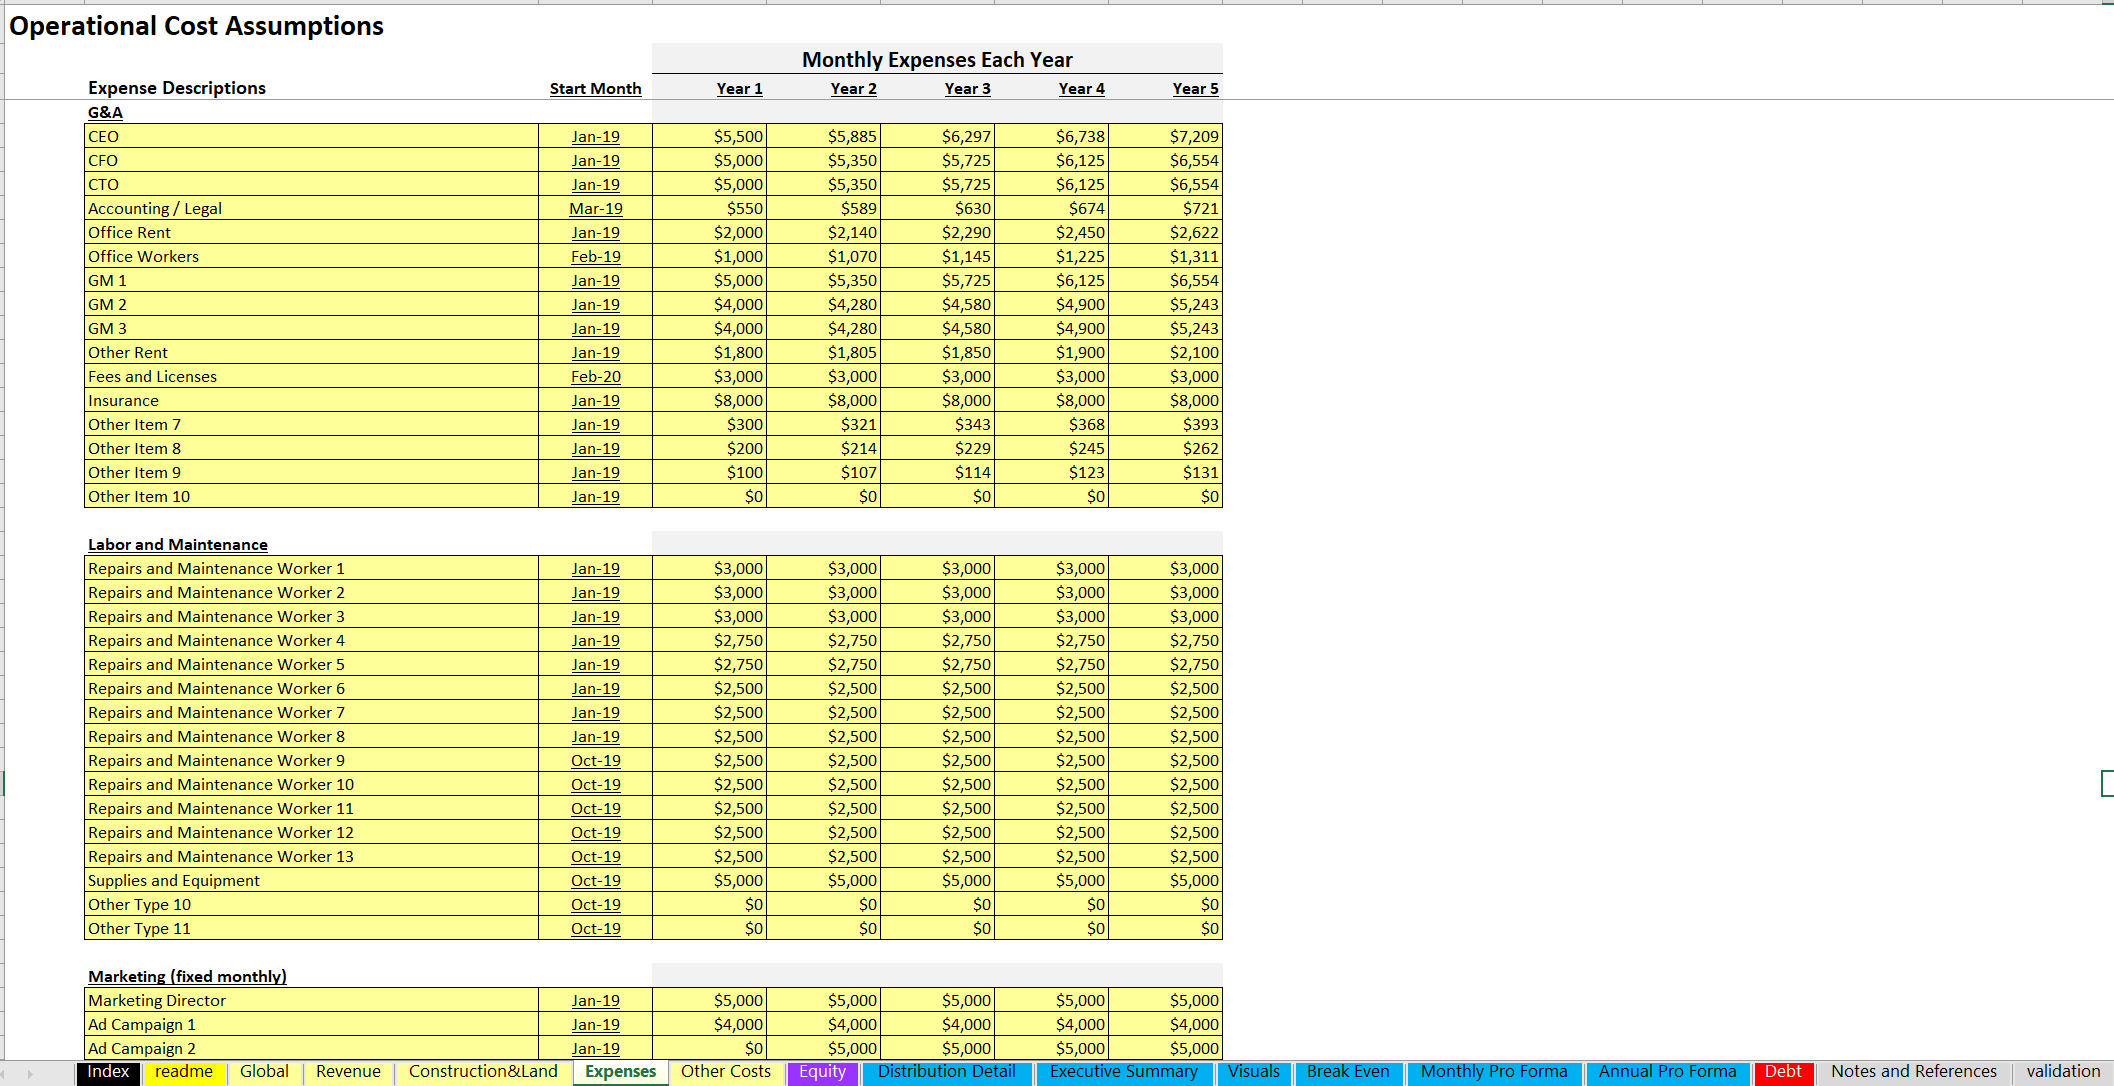
Task: Click the sheet scroll right arrow
Action: (x=30, y=1074)
